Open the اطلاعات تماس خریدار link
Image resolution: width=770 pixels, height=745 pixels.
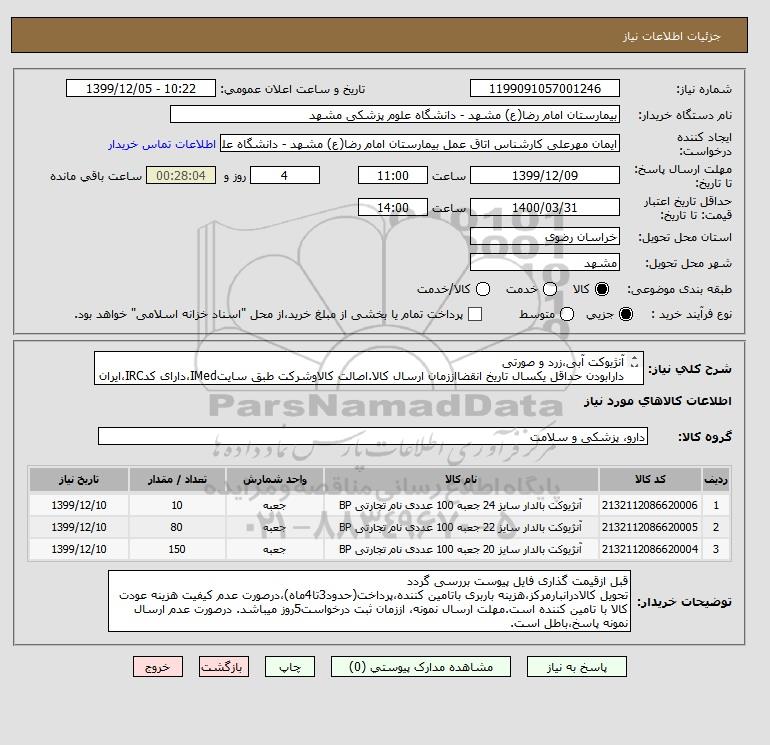(162, 144)
